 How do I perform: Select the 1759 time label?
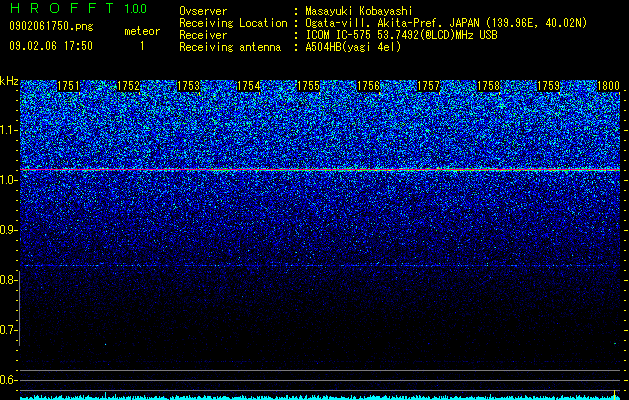549,86
